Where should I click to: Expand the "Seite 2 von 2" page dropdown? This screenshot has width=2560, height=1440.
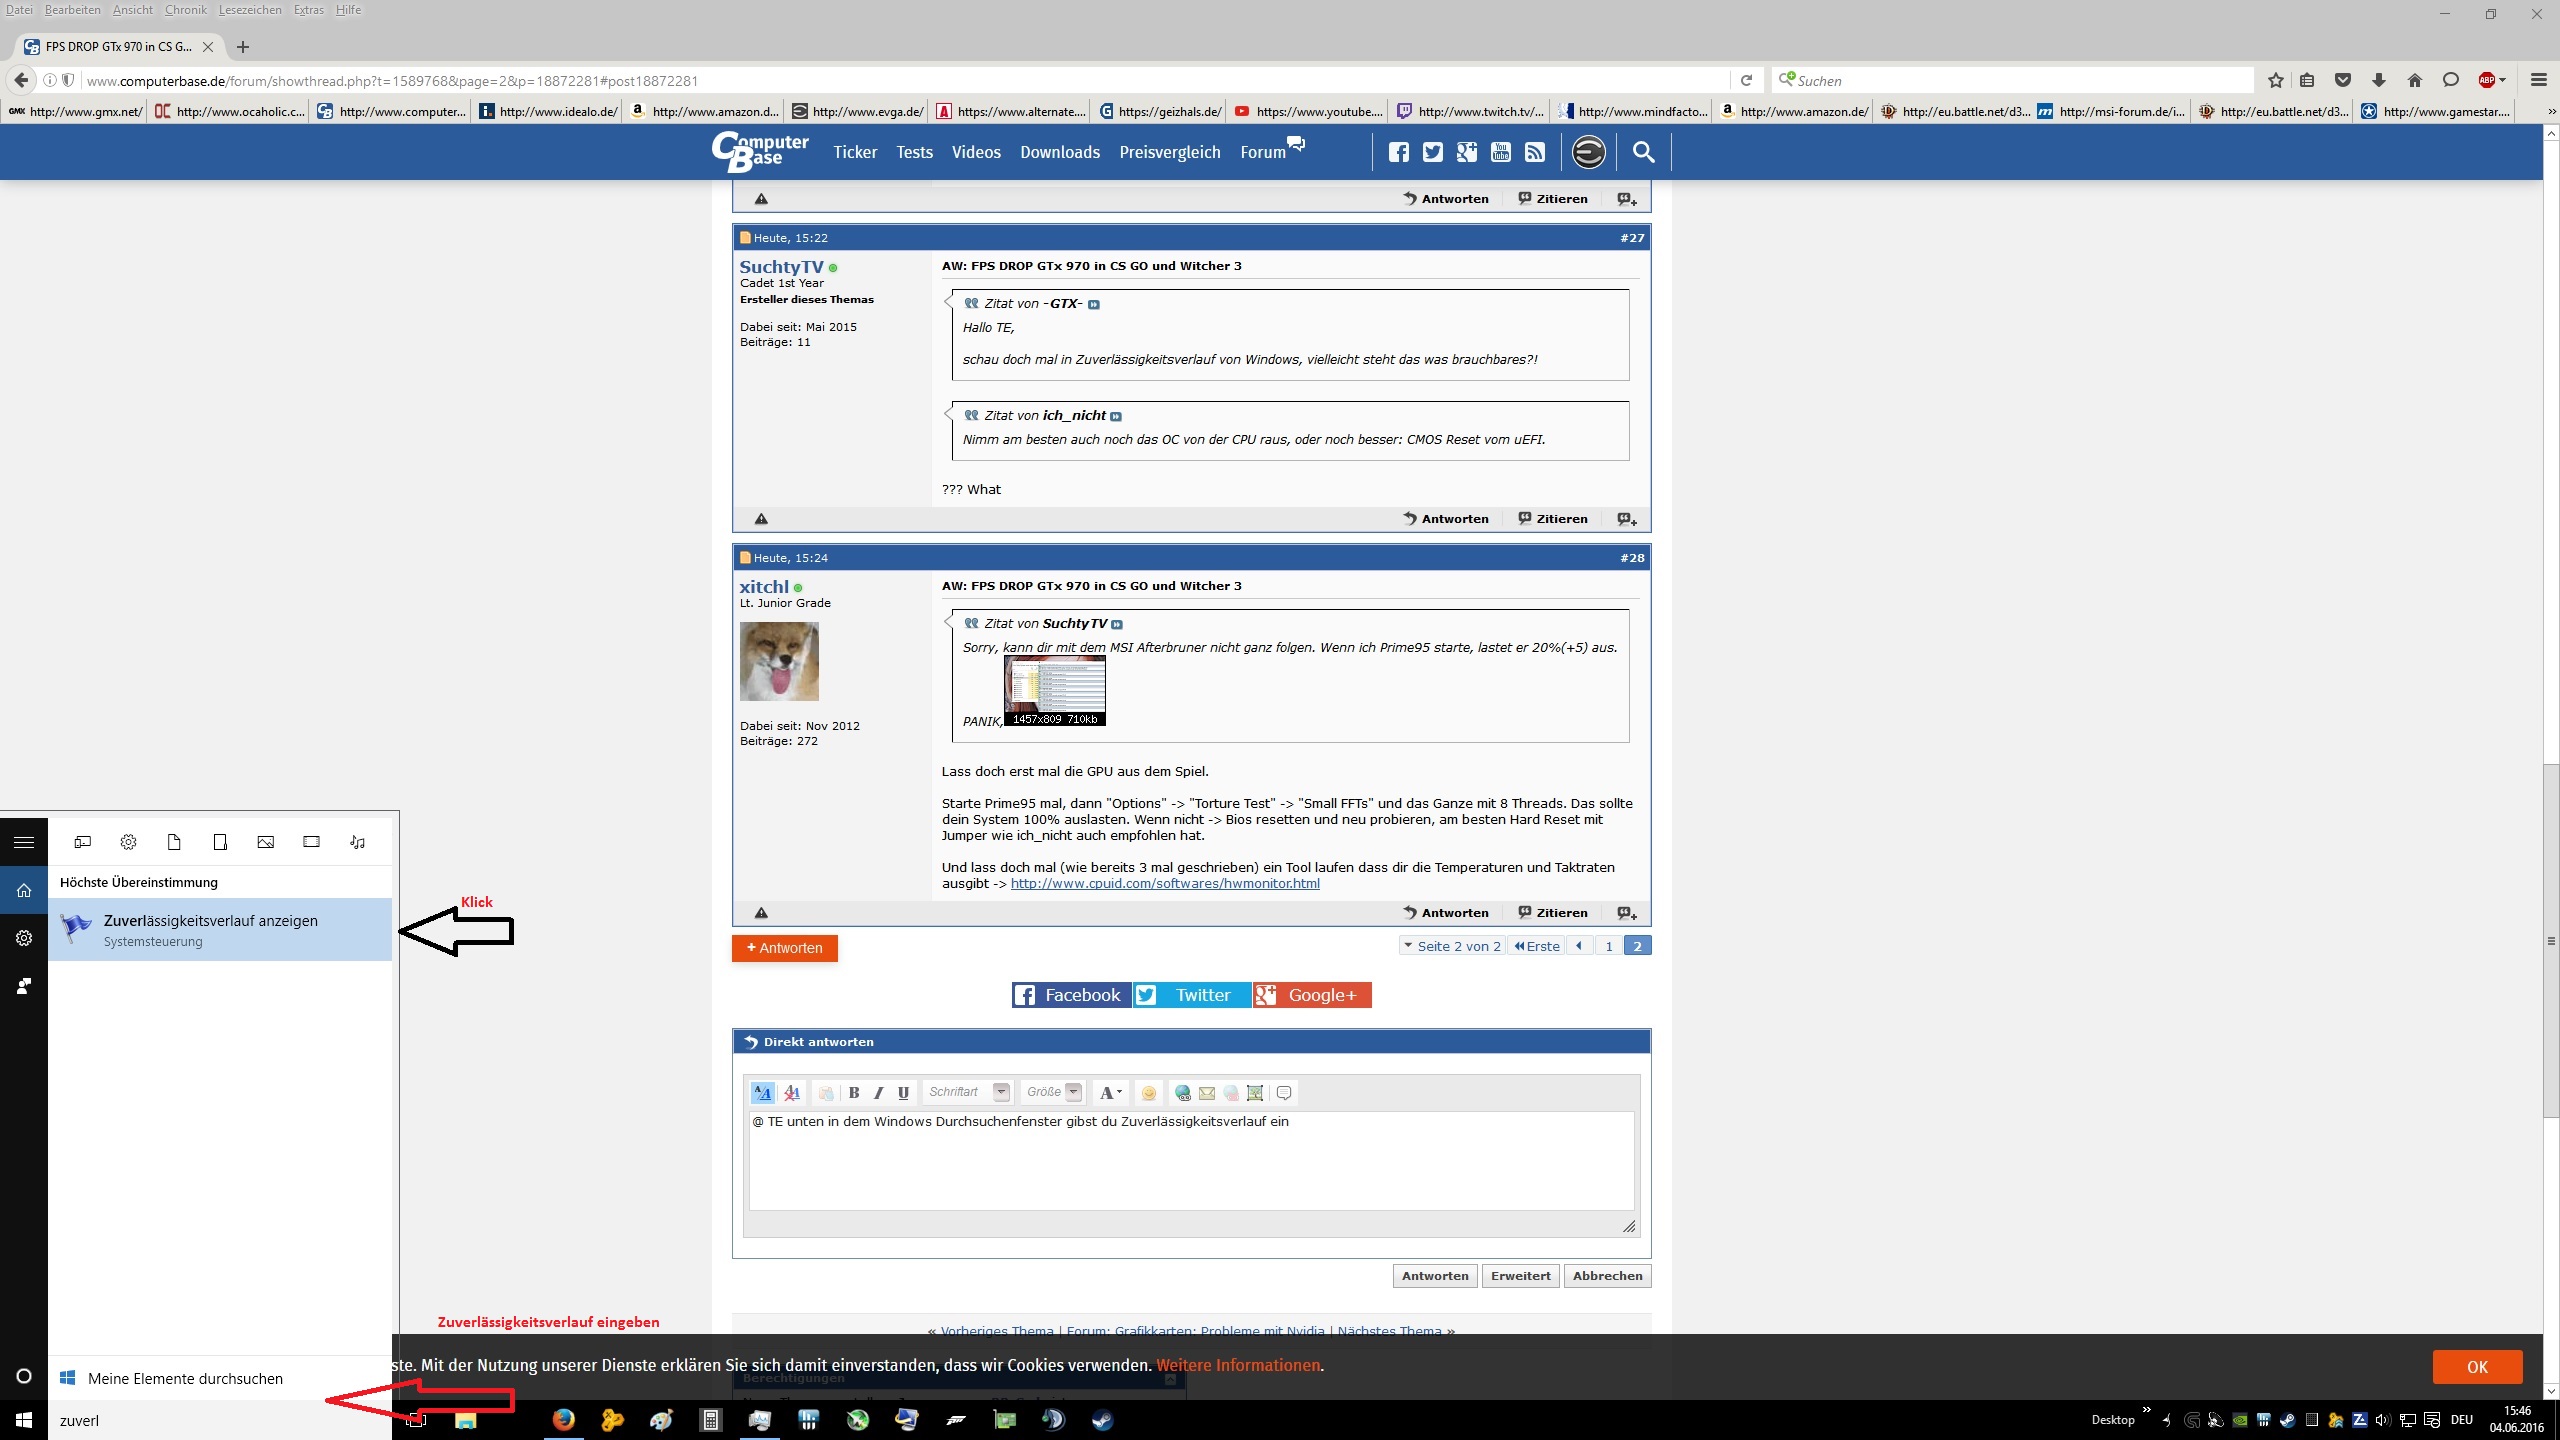pos(1451,946)
